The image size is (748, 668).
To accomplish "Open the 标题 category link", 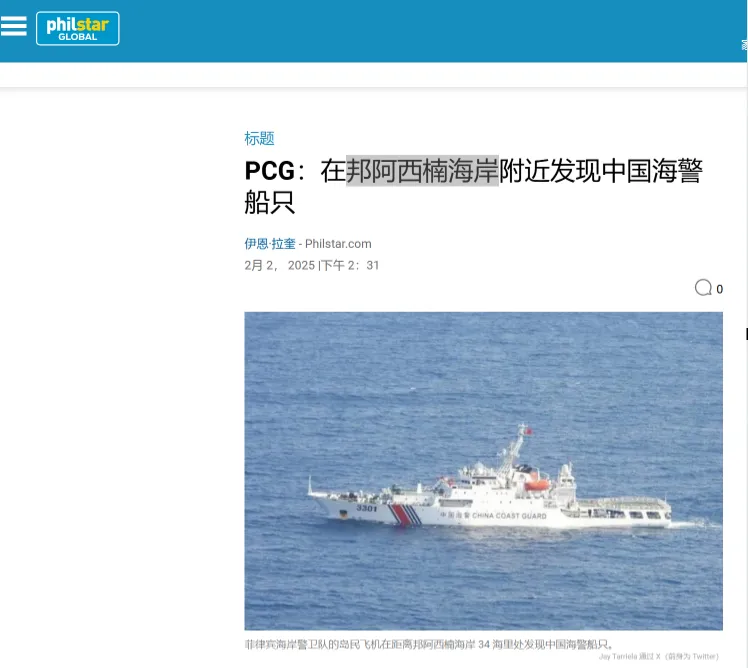I will [x=259, y=138].
